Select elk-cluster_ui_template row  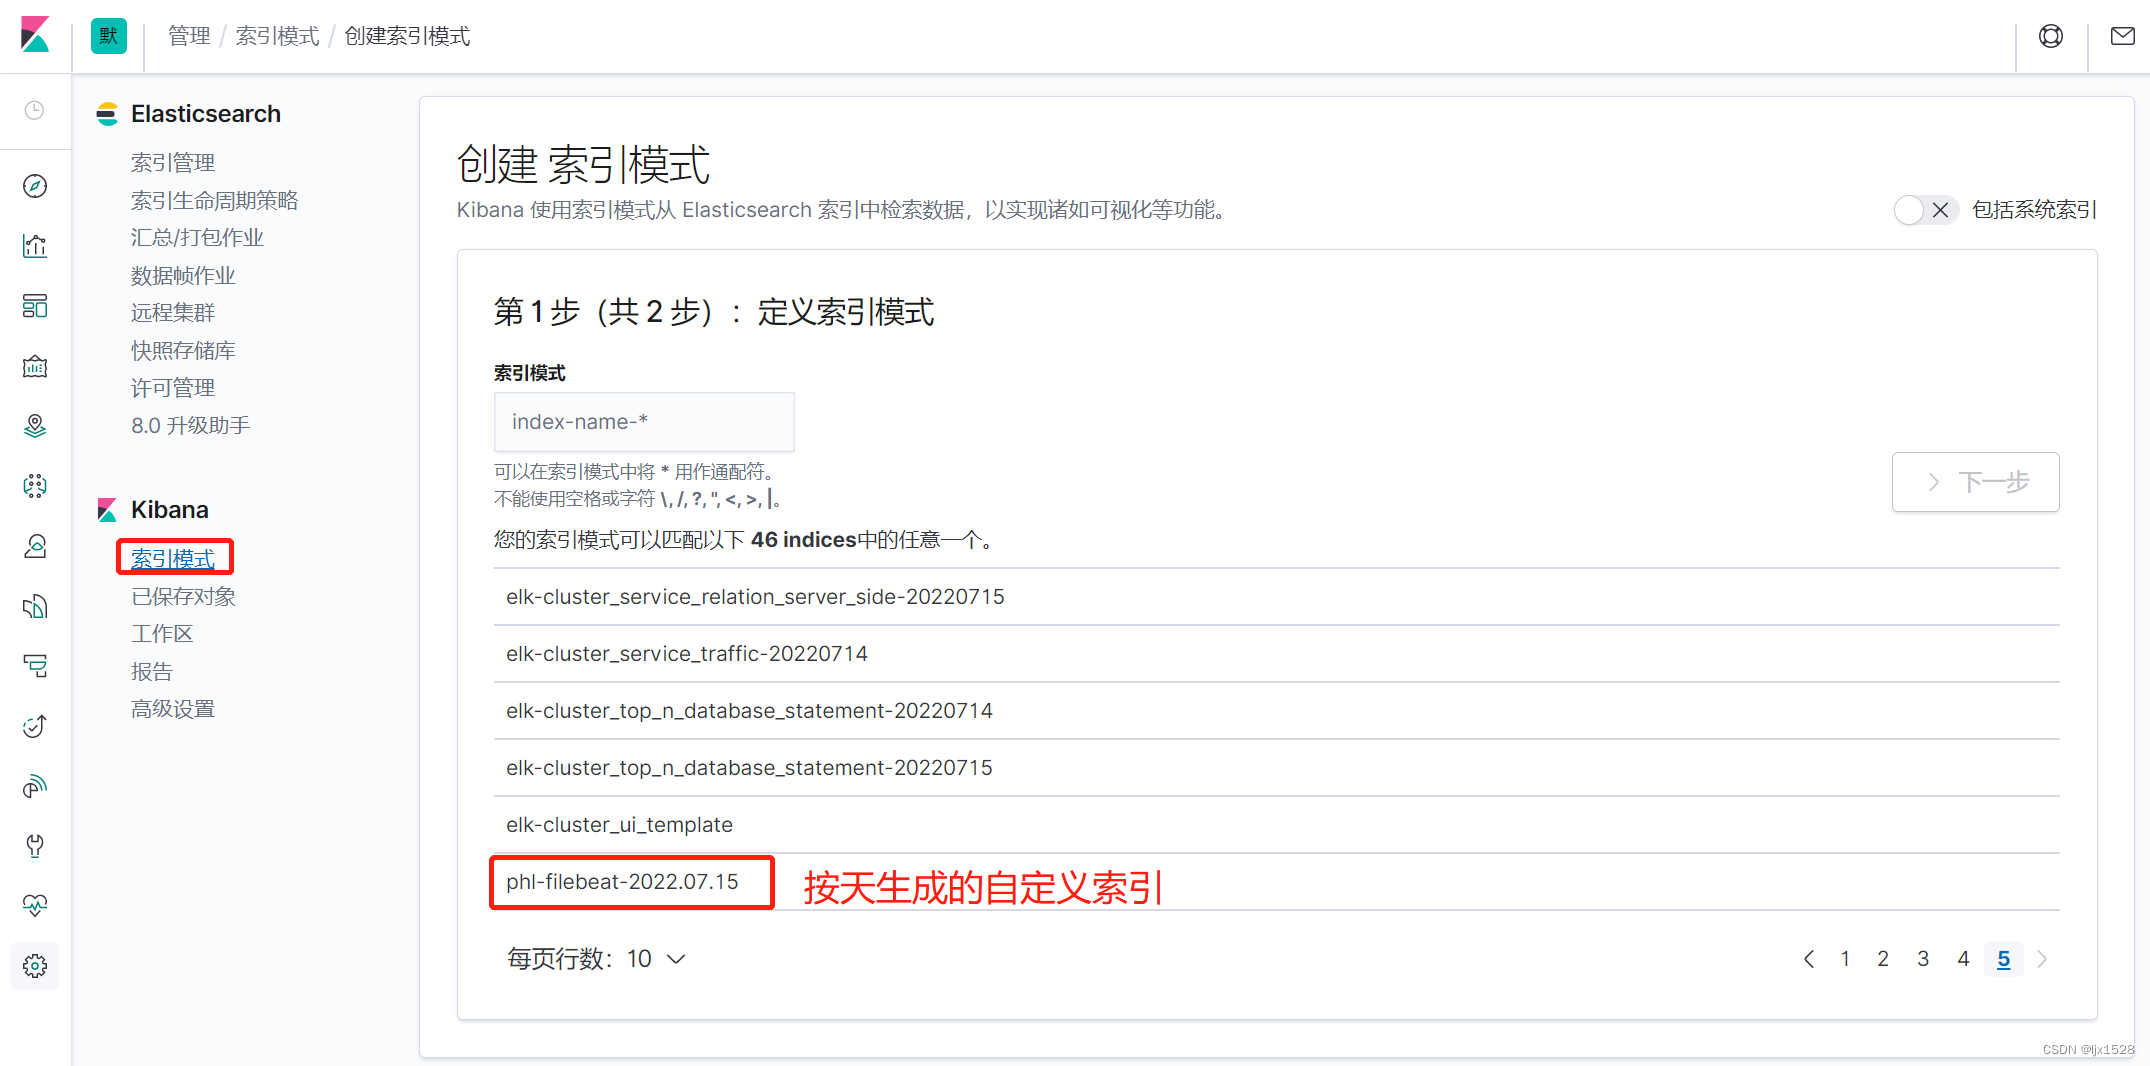1277,825
